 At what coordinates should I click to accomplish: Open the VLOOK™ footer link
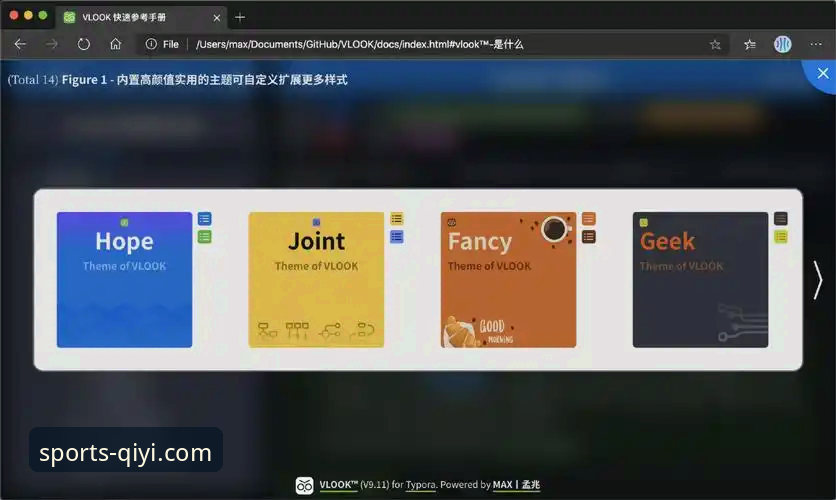coord(339,485)
